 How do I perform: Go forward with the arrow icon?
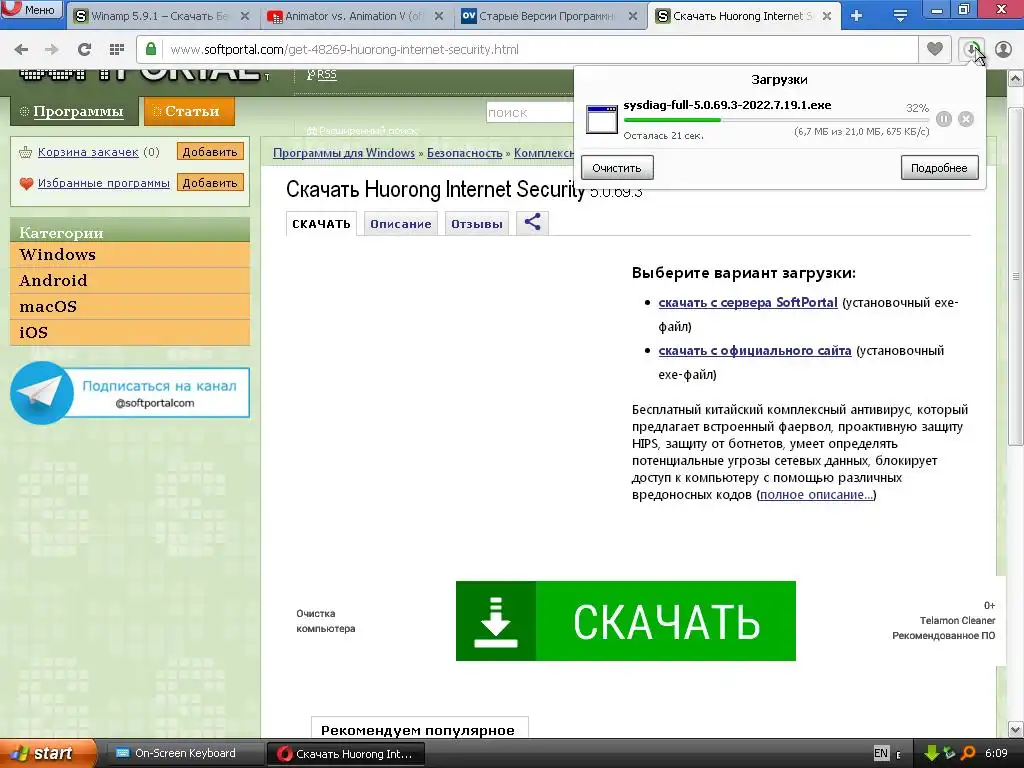52,49
